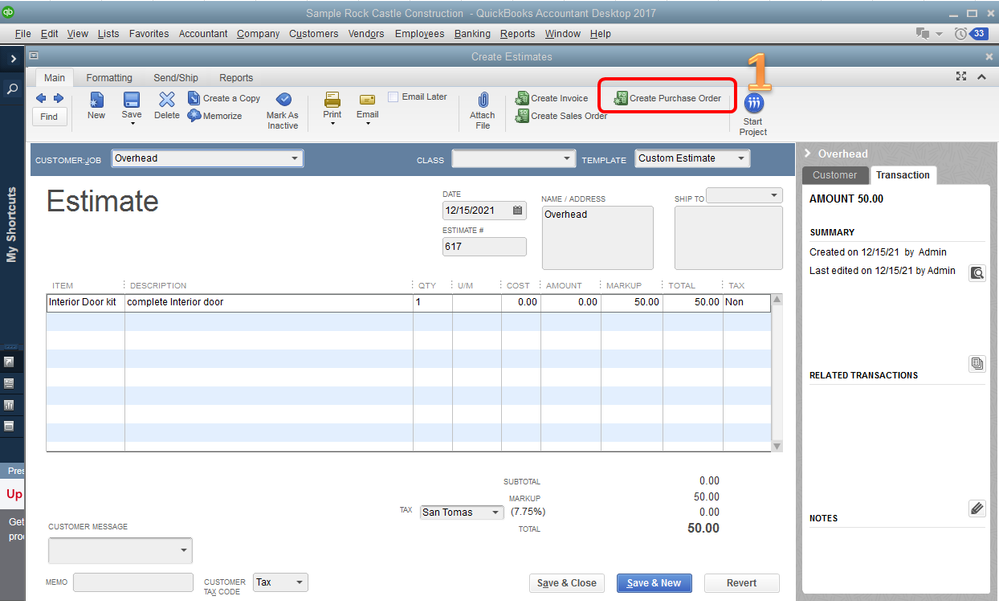
Task: Click the Estimate # field
Action: pyautogui.click(x=484, y=247)
